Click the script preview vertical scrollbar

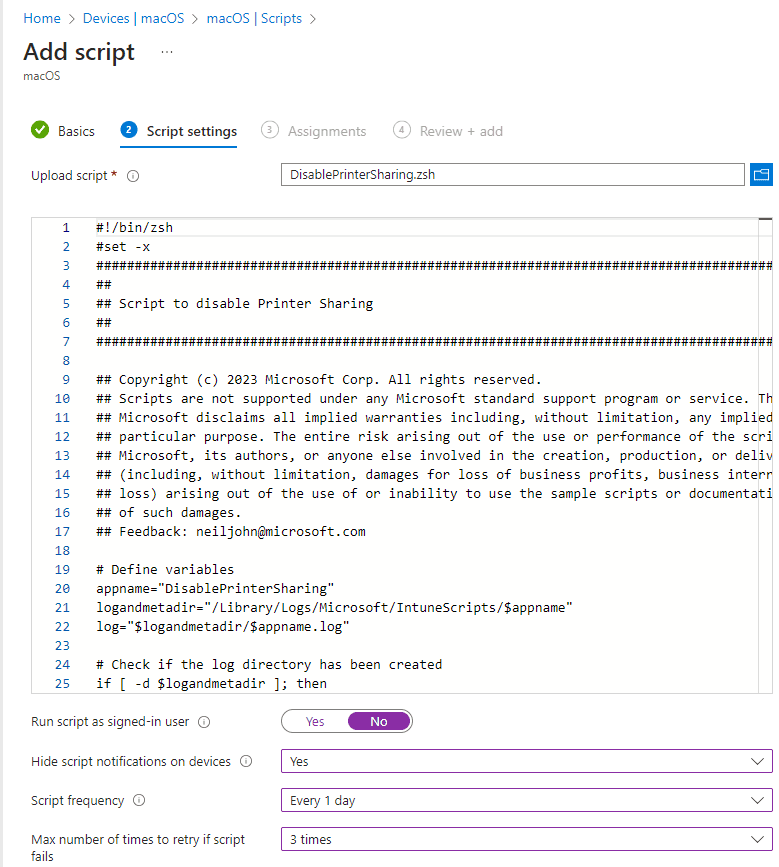(765, 455)
